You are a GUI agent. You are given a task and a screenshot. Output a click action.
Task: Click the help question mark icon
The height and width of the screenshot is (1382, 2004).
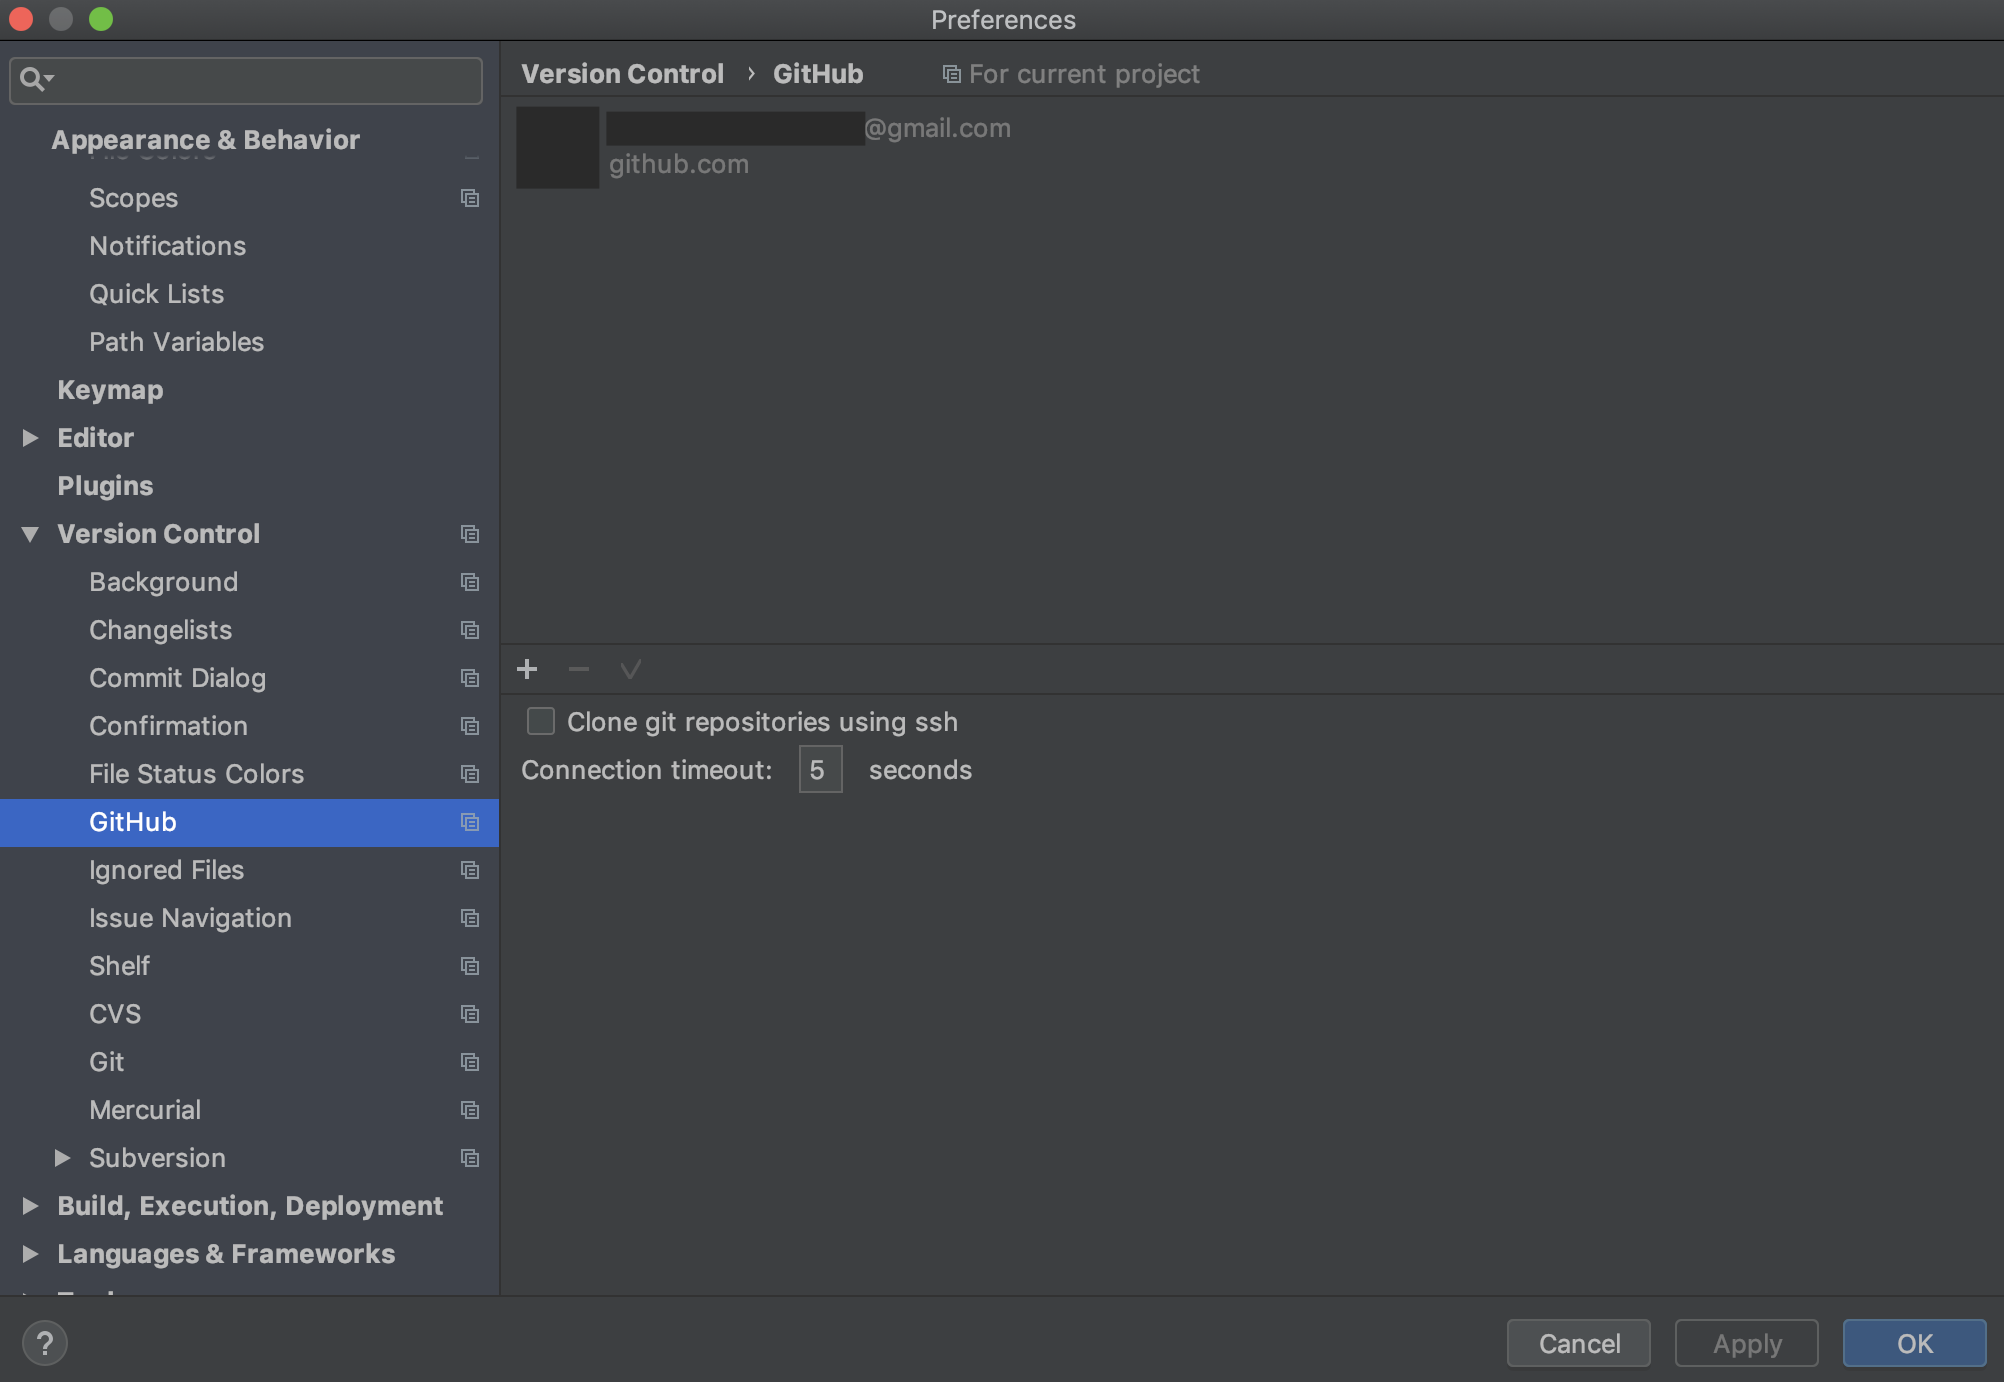tap(45, 1343)
